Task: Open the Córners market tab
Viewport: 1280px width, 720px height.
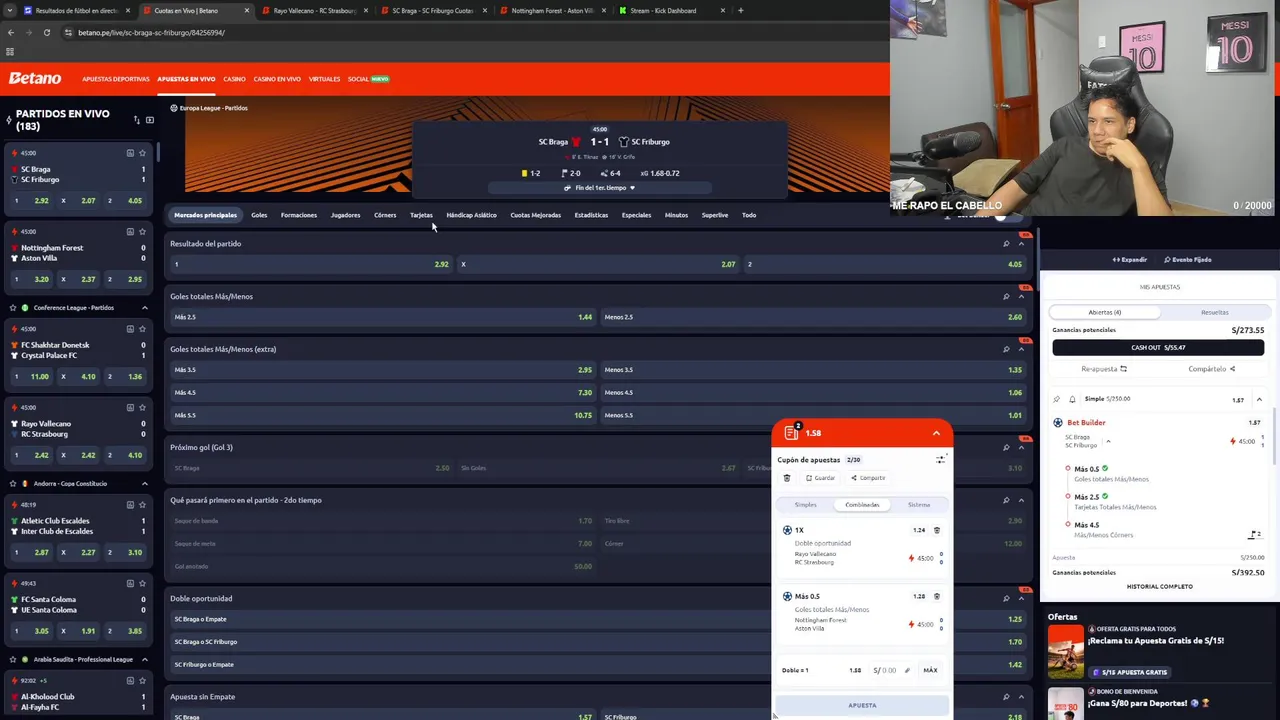Action: point(385,215)
